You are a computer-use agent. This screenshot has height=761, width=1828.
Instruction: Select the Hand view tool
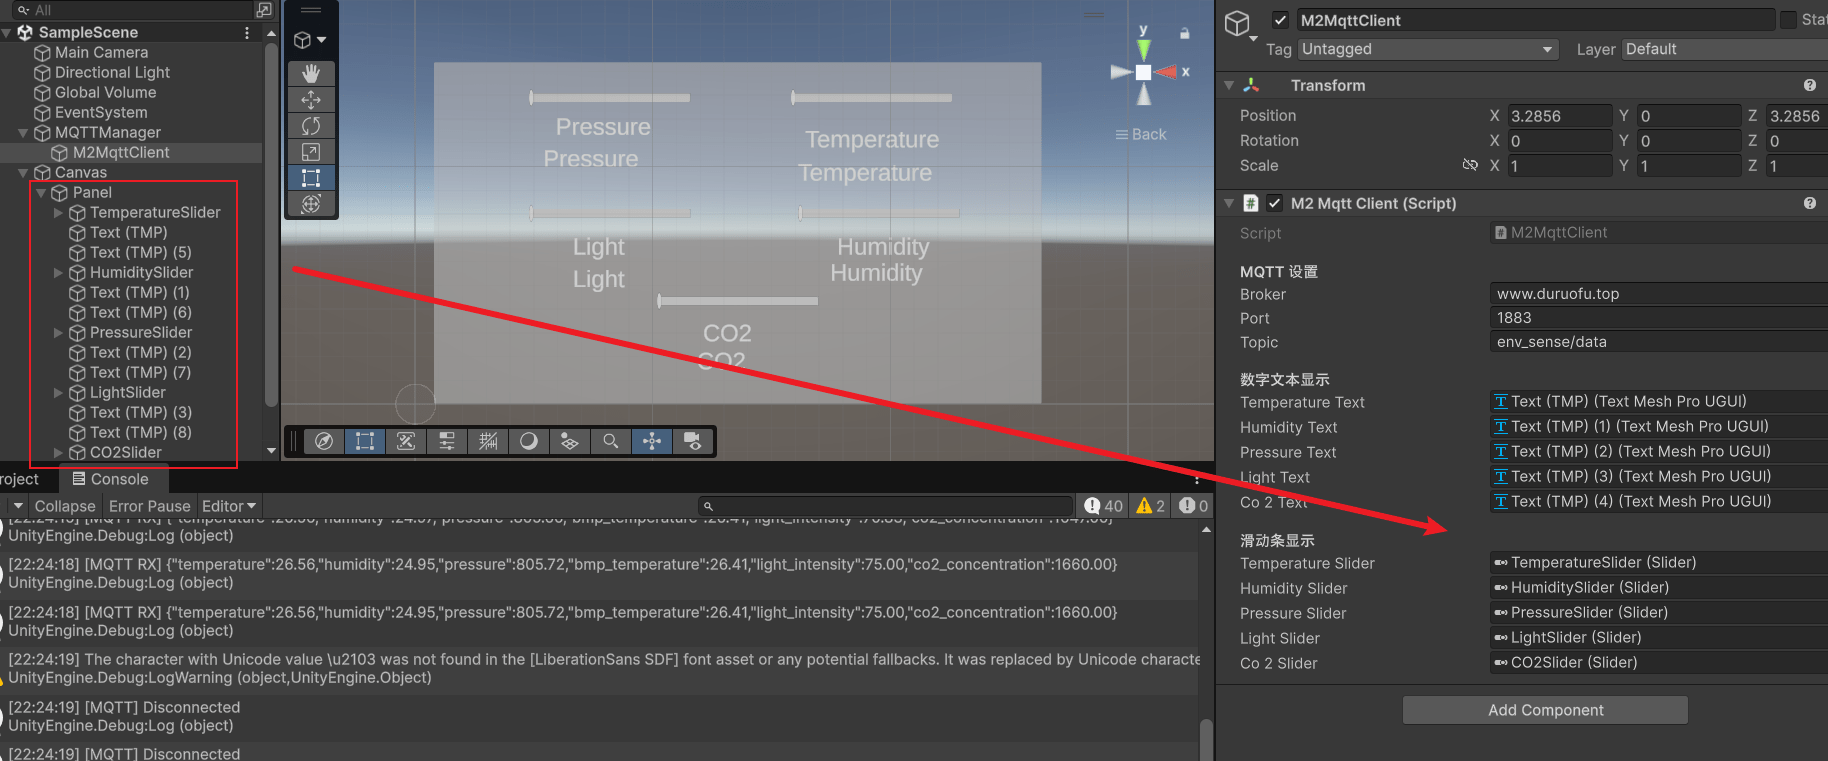(x=311, y=74)
